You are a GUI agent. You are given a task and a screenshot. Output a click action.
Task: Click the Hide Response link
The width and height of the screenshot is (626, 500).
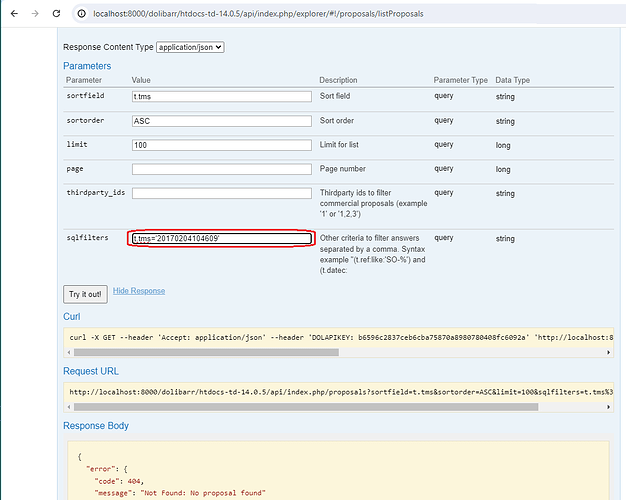coord(139,291)
